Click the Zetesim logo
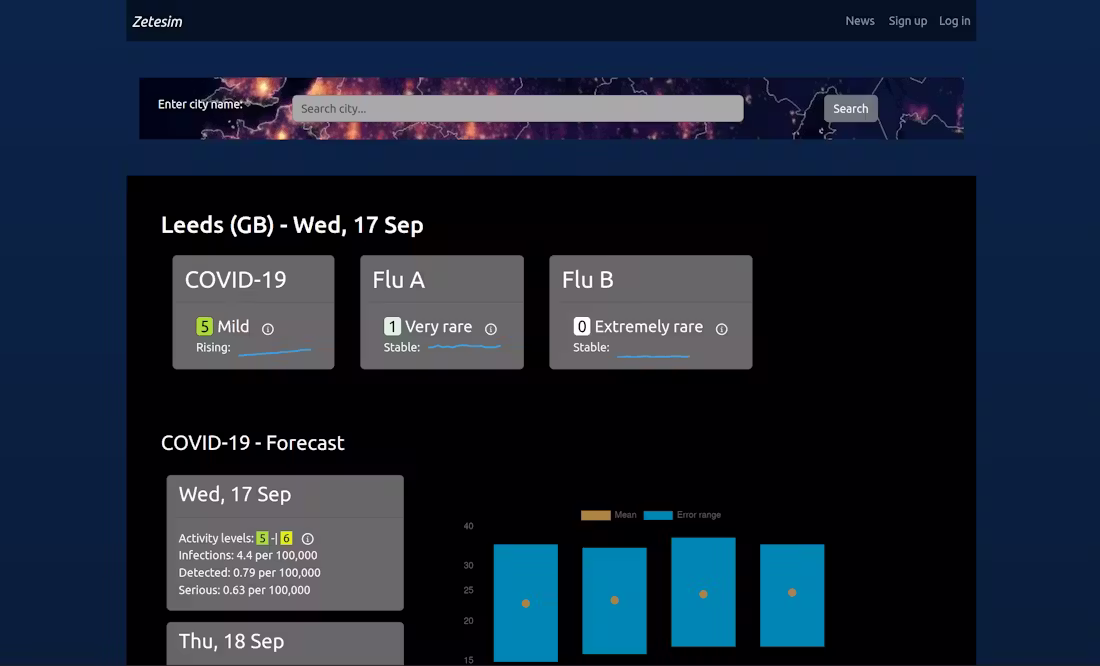The image size is (1100, 666). point(157,21)
